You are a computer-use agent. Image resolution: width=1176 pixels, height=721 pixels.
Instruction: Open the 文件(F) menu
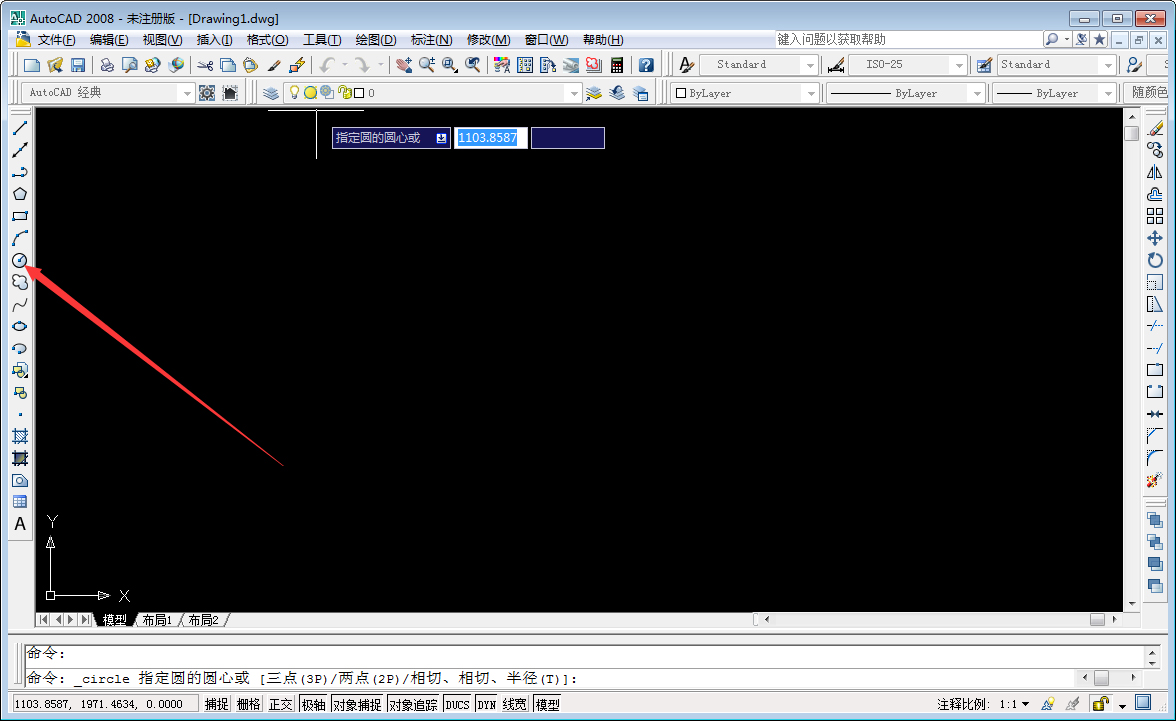click(x=56, y=40)
